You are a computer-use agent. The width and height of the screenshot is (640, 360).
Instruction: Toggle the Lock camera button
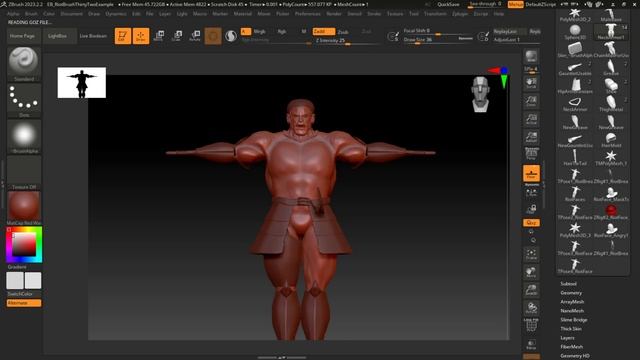[531, 210]
